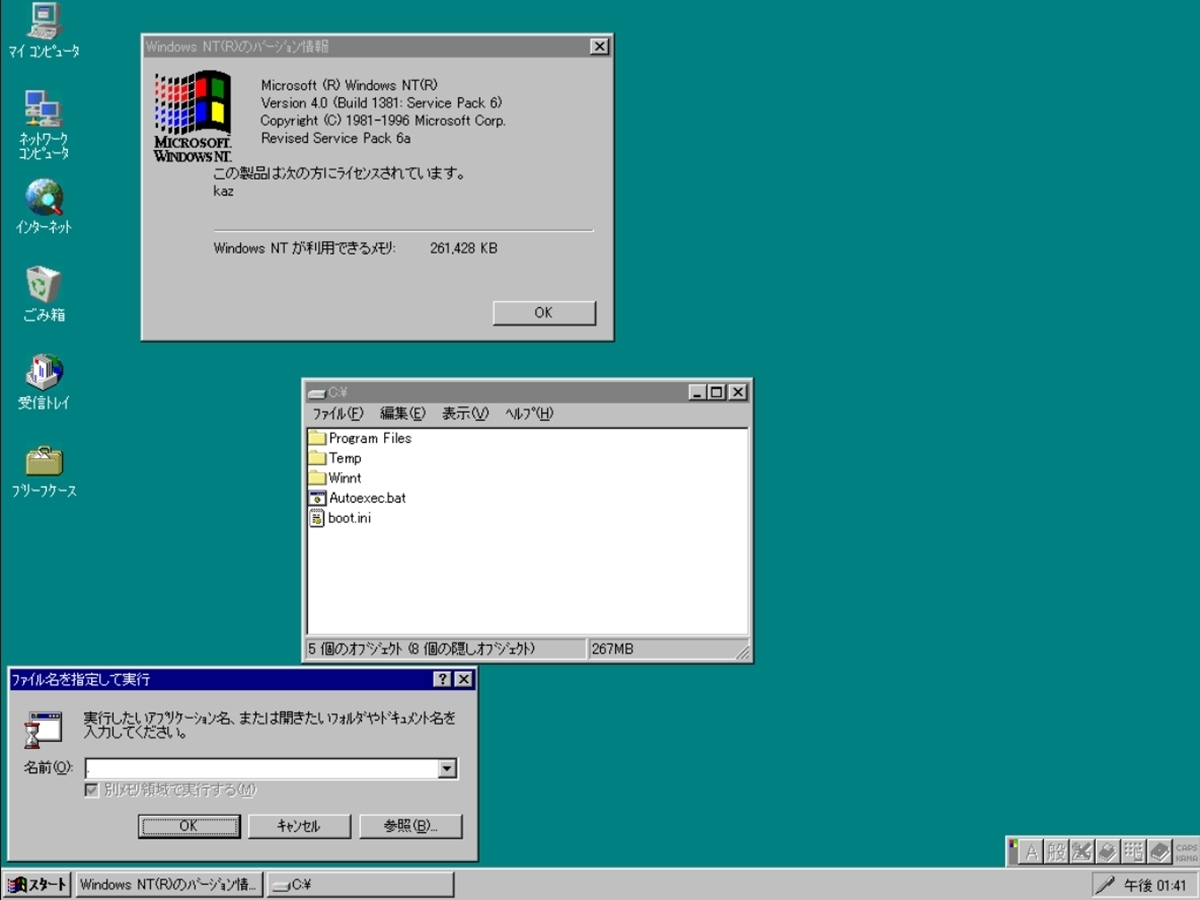Click the 'Autoexec.bat' file name
The height and width of the screenshot is (900, 1200).
click(367, 498)
